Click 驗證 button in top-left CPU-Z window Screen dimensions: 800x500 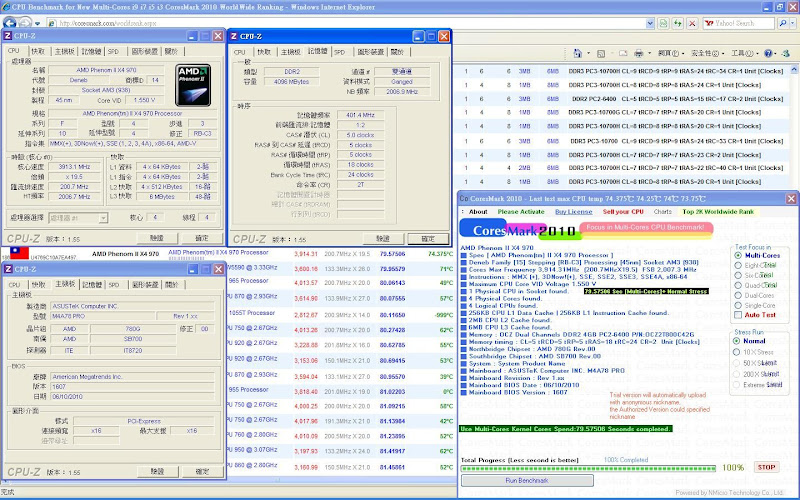(157, 238)
